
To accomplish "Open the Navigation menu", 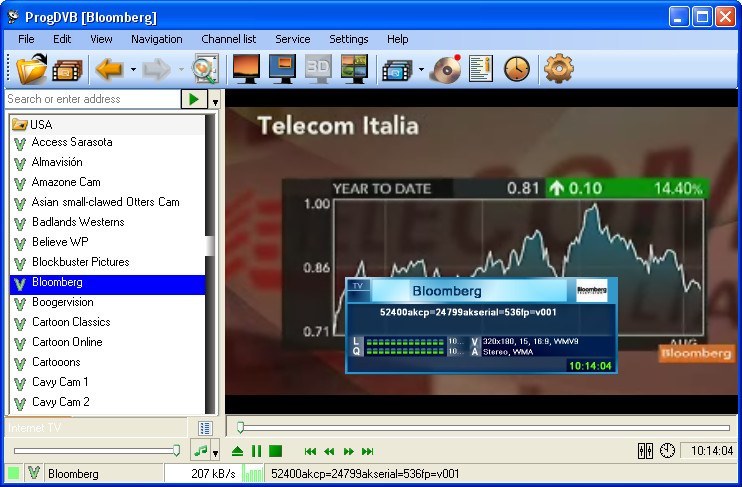I will [x=157, y=39].
